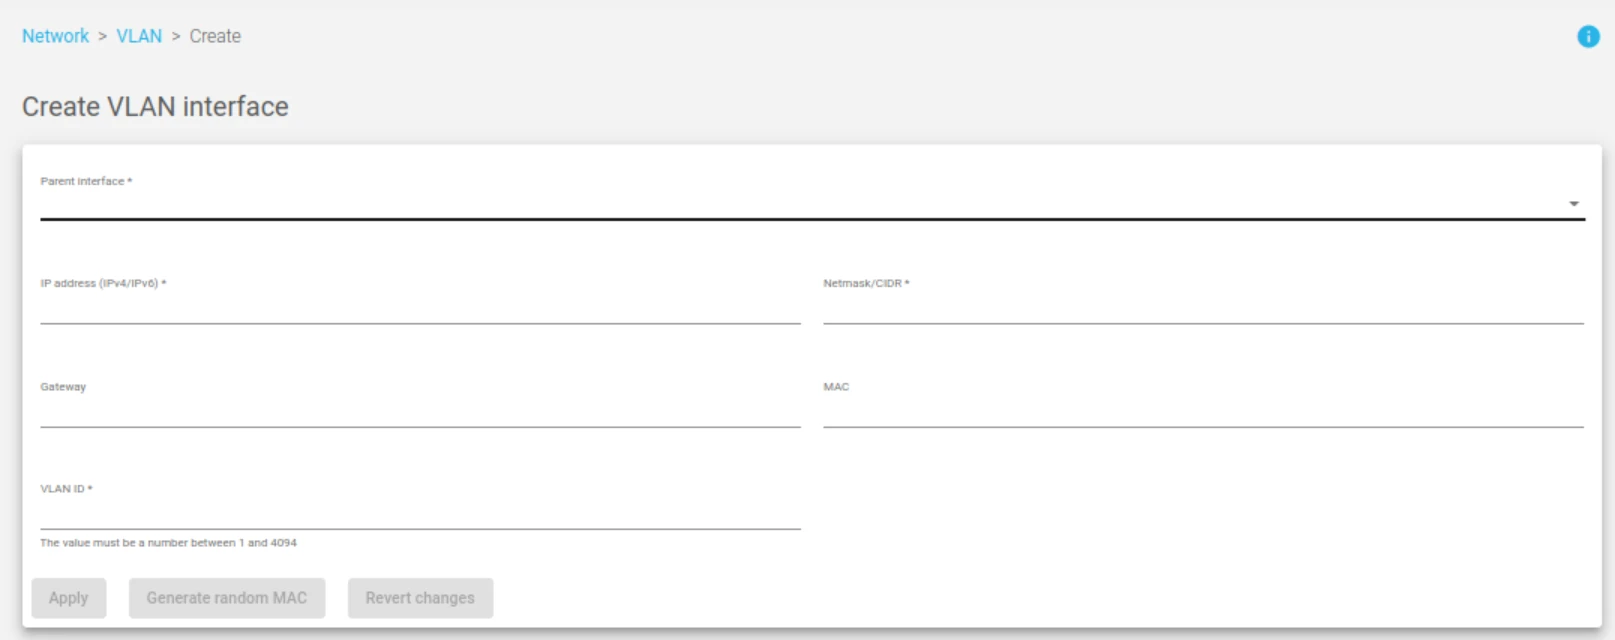Click the 'VLAN ID *' label text
The width and height of the screenshot is (1615, 640).
pyautogui.click(x=66, y=489)
